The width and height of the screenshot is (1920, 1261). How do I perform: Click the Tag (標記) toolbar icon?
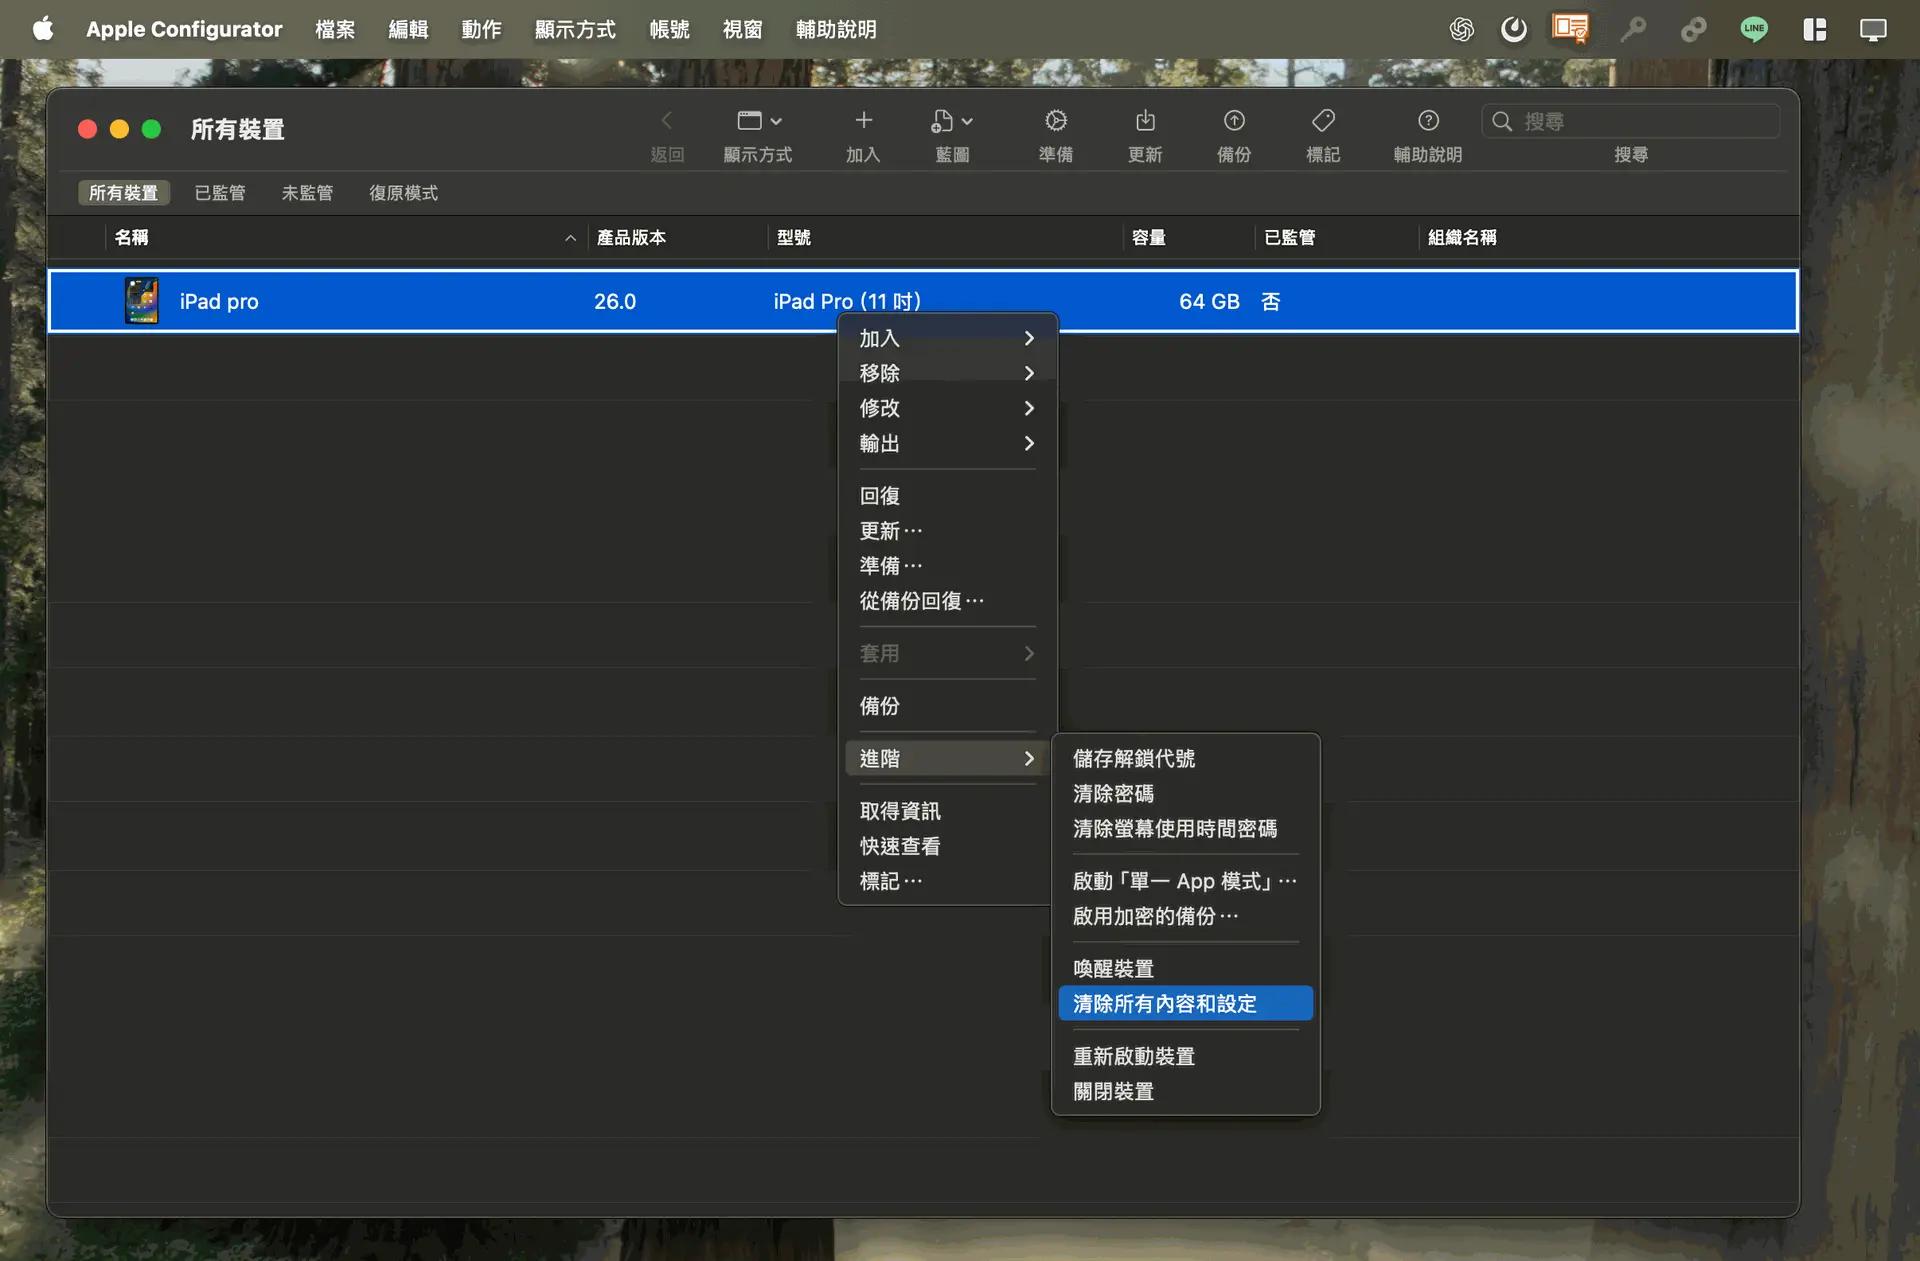pos(1323,121)
